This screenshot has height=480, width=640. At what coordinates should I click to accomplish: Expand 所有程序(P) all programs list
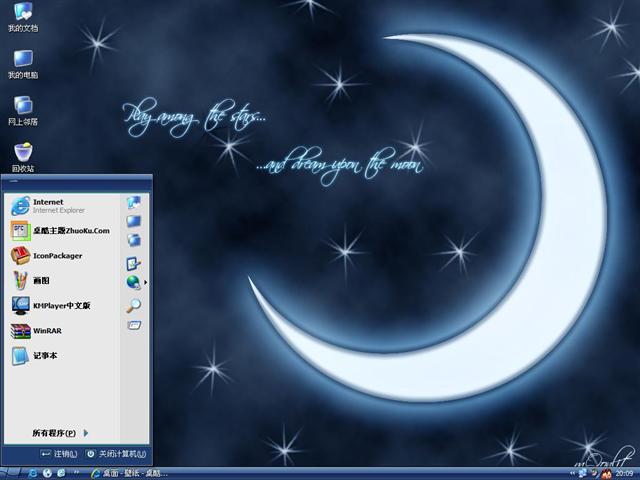(59, 433)
